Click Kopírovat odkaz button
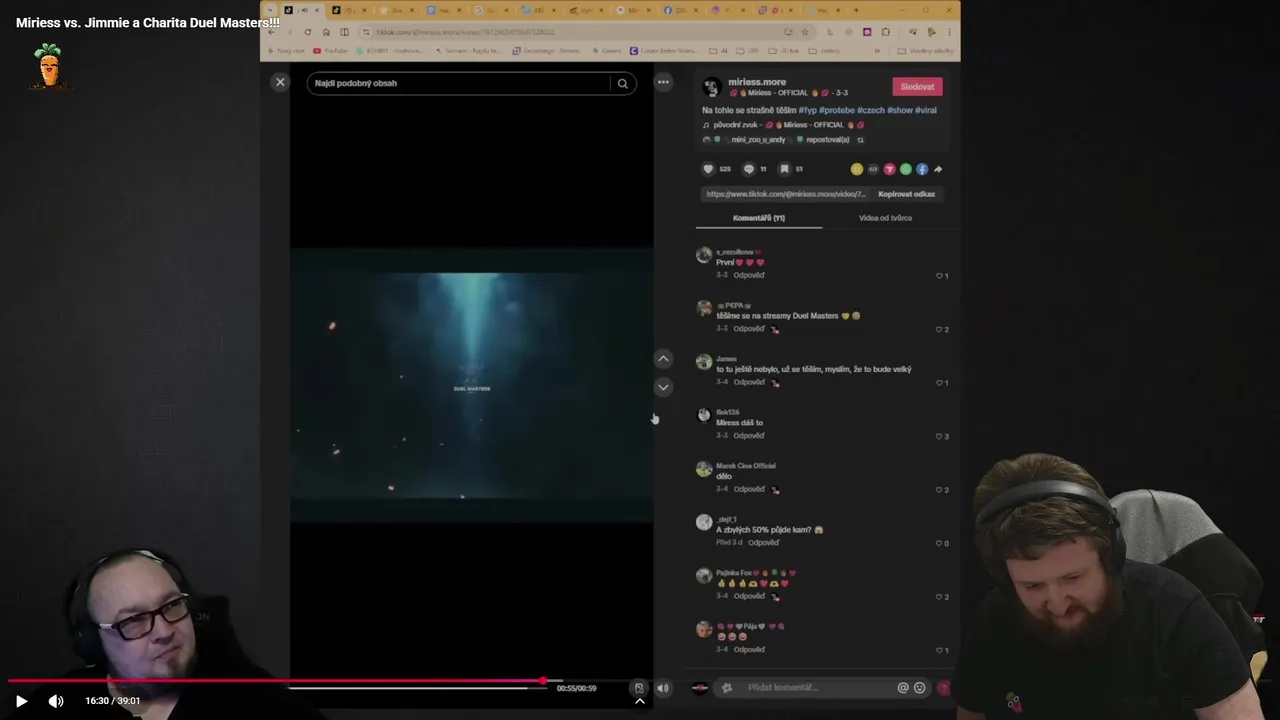 (907, 194)
